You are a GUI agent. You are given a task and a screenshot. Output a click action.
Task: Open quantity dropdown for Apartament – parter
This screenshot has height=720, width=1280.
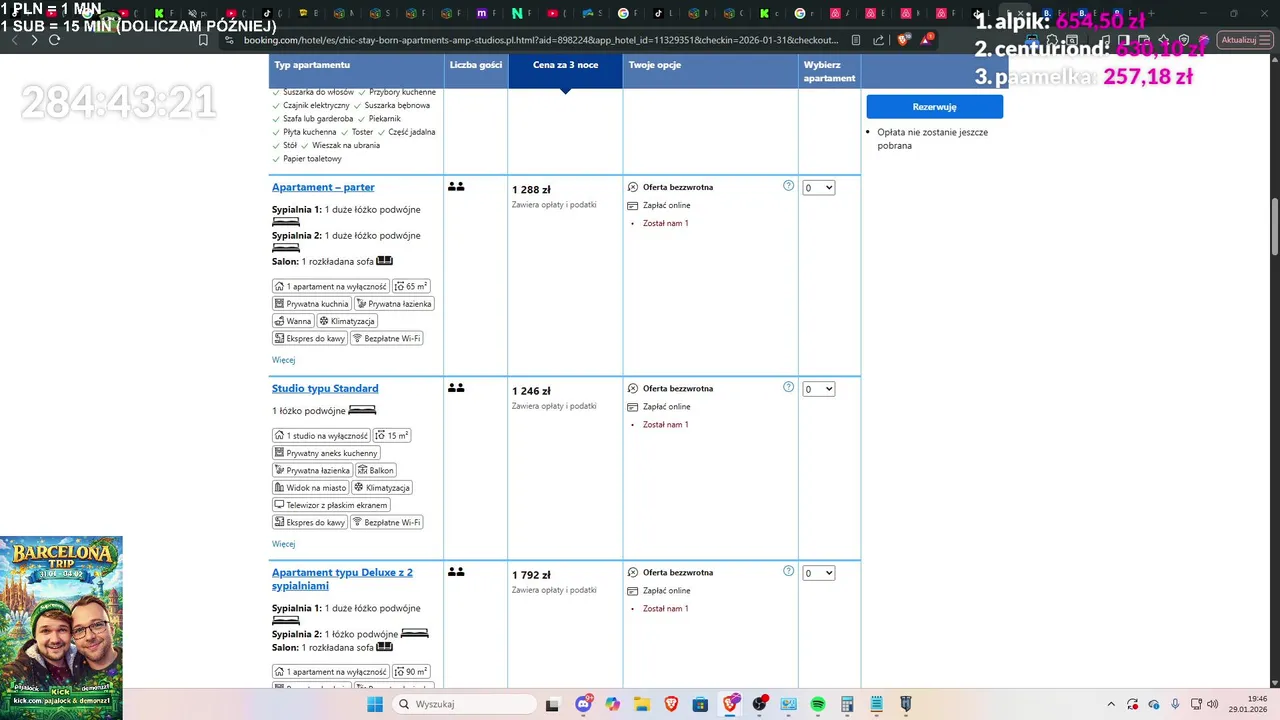pos(818,188)
